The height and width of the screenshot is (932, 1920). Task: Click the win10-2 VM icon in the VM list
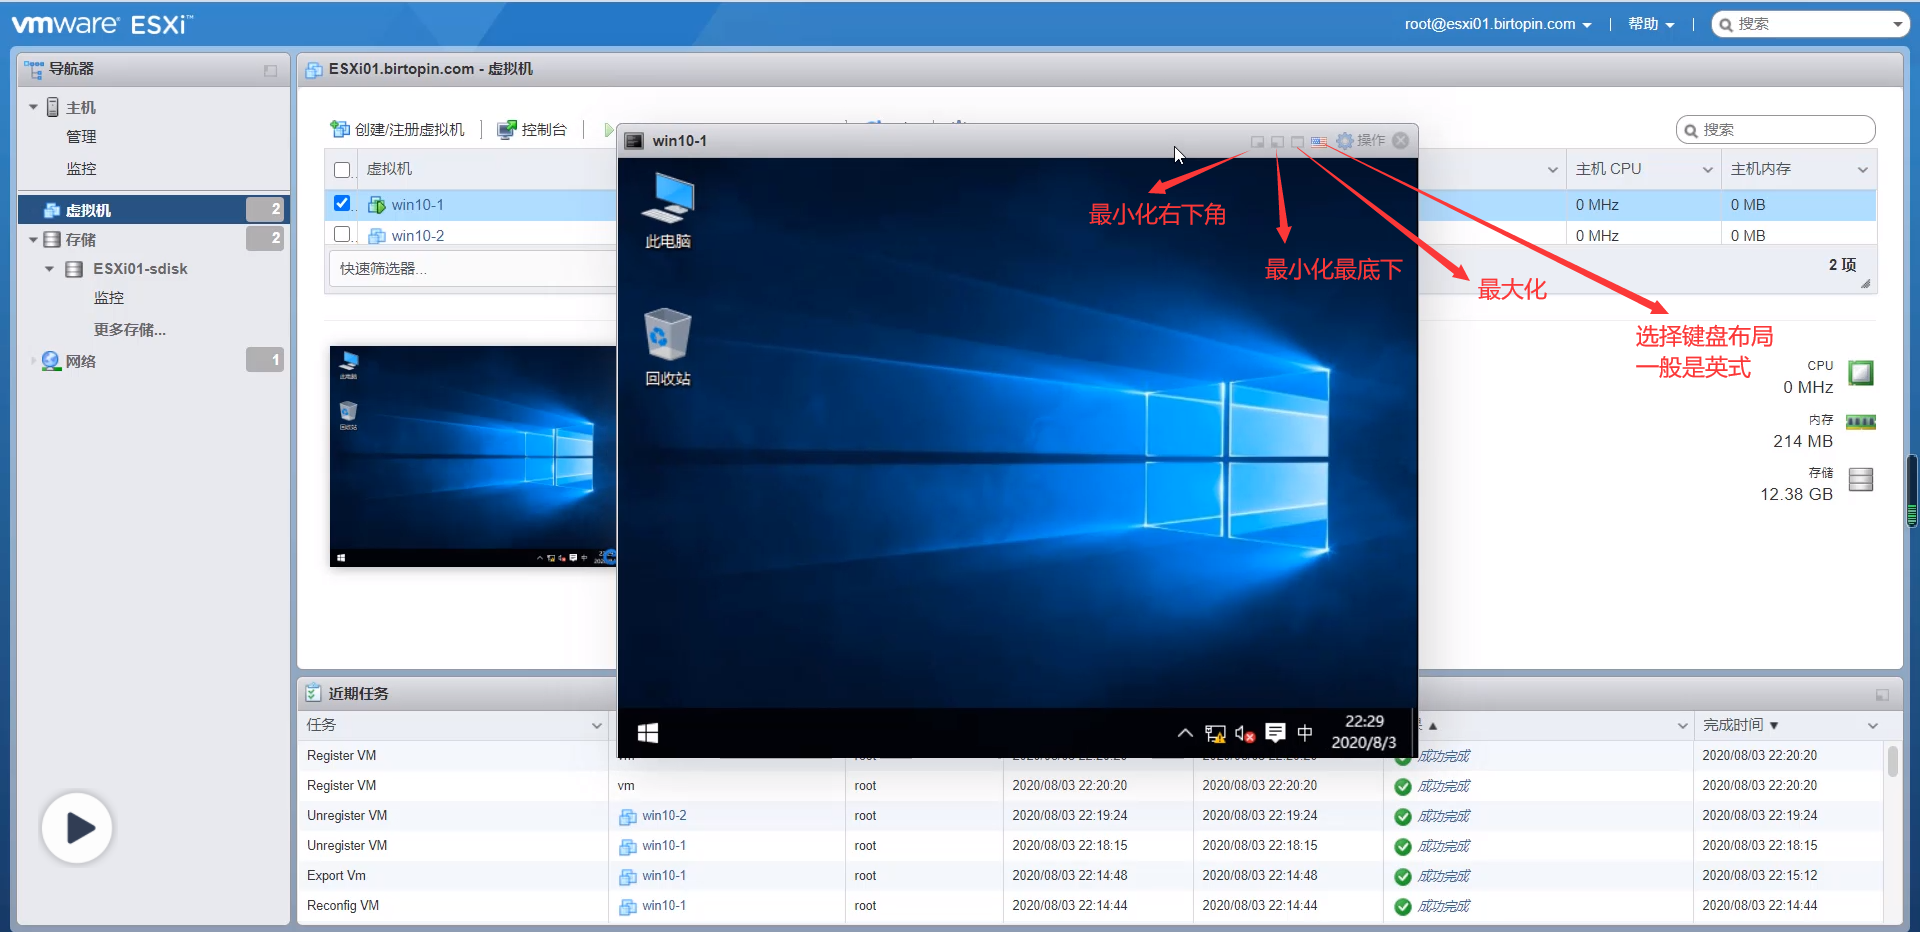pyautogui.click(x=377, y=236)
